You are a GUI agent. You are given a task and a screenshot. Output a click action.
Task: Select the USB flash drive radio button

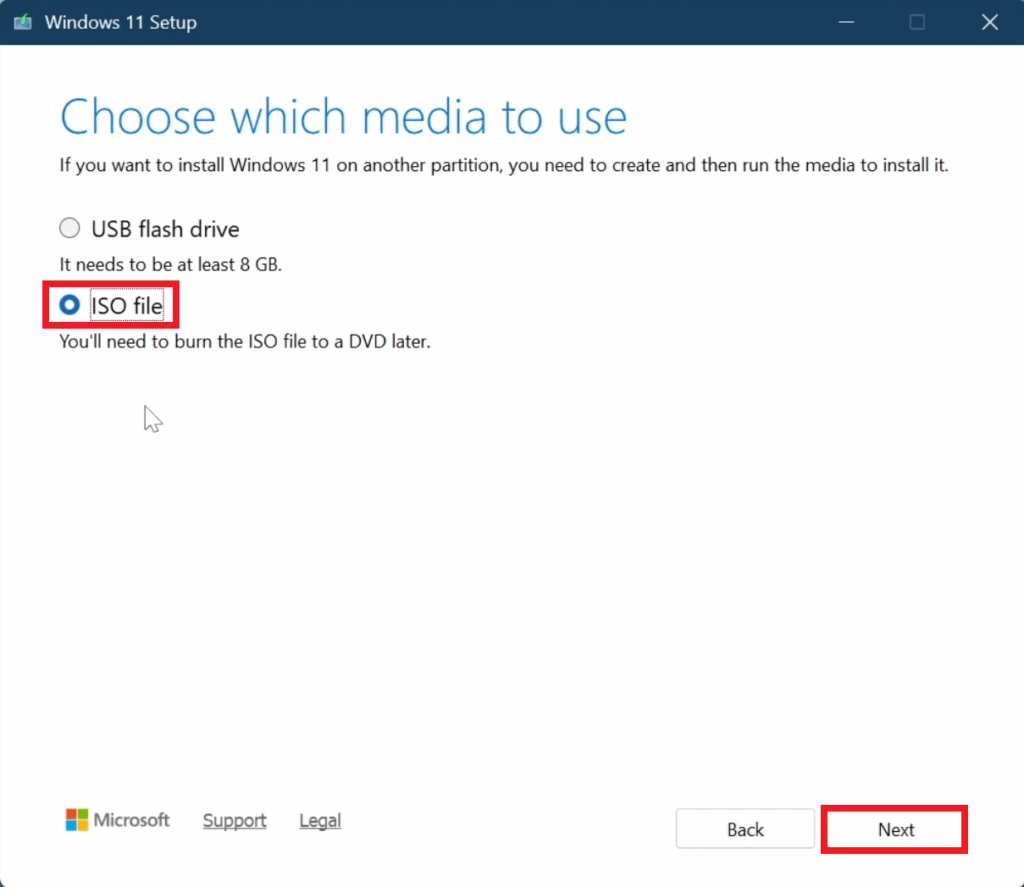click(70, 229)
